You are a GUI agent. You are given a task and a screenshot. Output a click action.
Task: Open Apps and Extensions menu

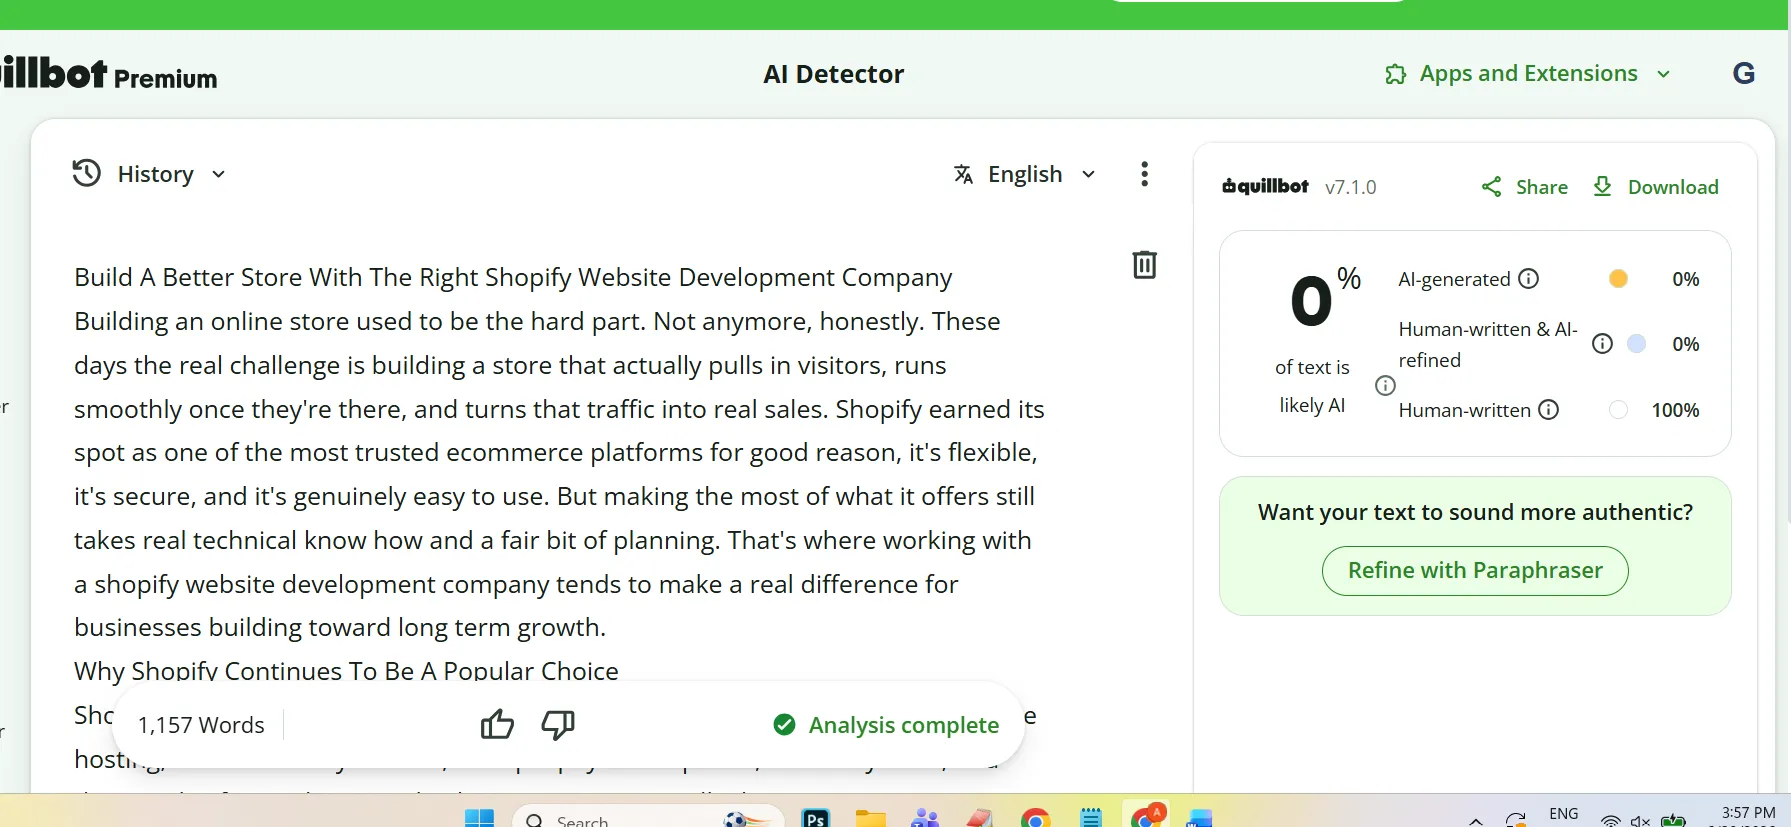[x=1528, y=73]
